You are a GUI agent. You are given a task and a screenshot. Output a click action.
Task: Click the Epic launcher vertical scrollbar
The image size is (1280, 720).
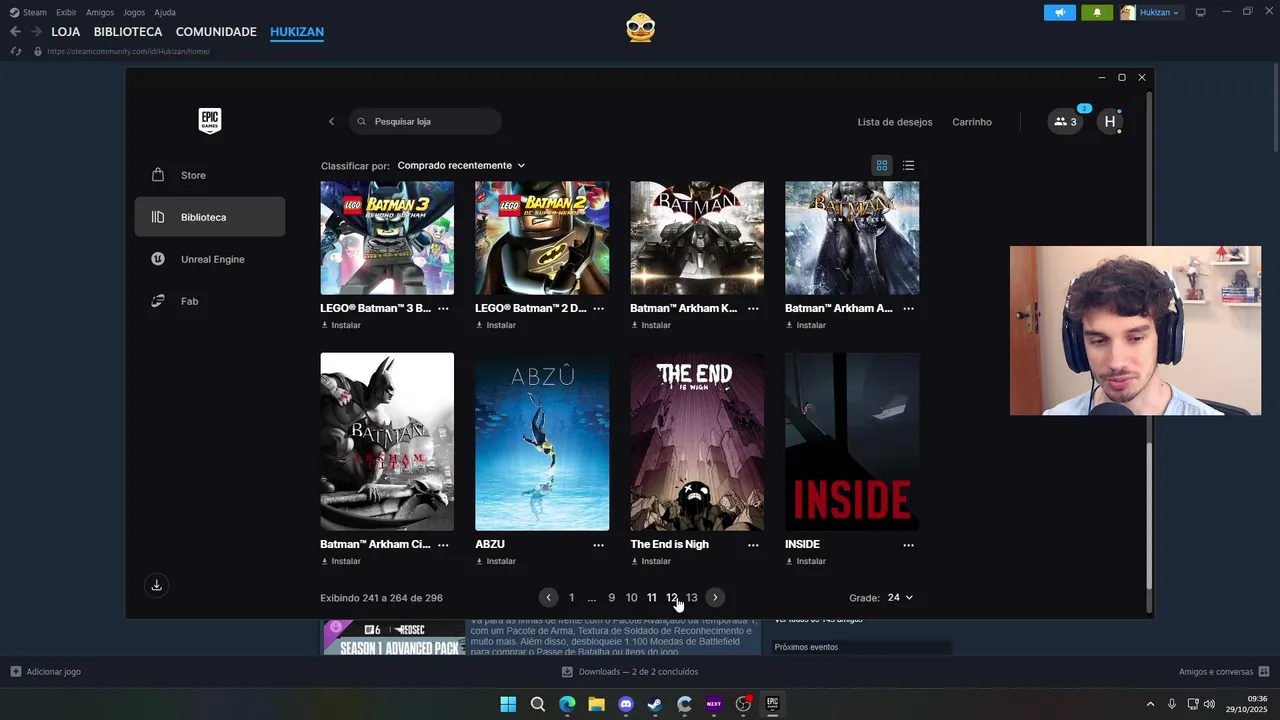[1149, 515]
